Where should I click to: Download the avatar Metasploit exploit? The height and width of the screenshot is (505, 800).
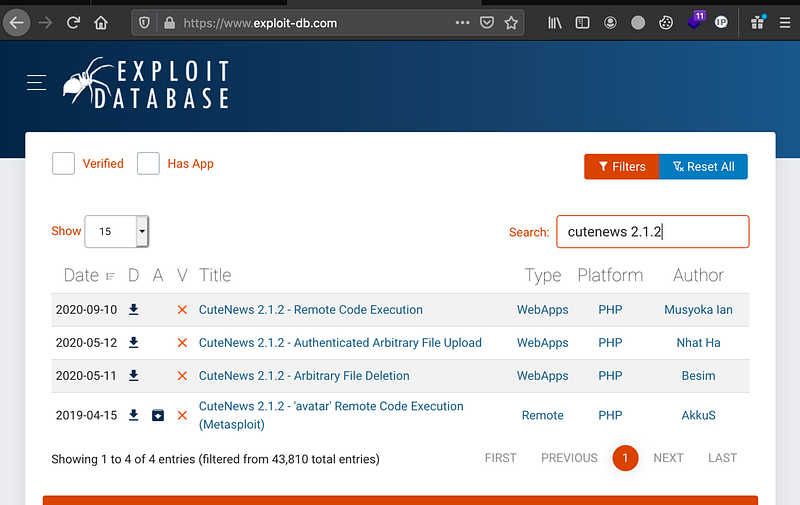(x=134, y=415)
